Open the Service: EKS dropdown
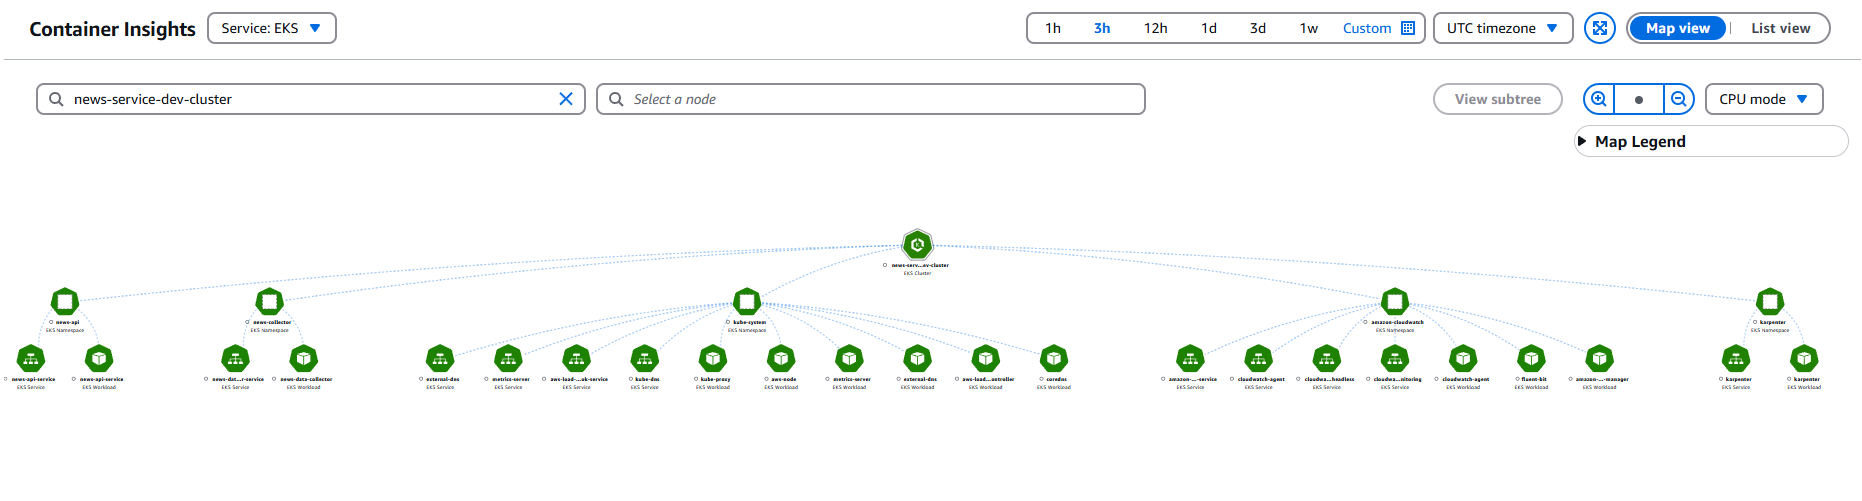Screen dimensions: 1862x501 [272, 28]
